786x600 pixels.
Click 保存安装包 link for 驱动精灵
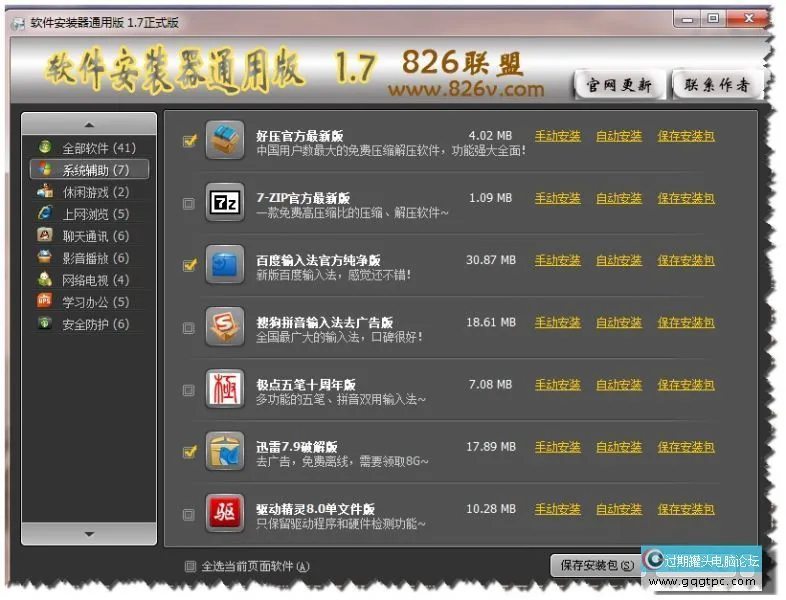tap(686, 509)
